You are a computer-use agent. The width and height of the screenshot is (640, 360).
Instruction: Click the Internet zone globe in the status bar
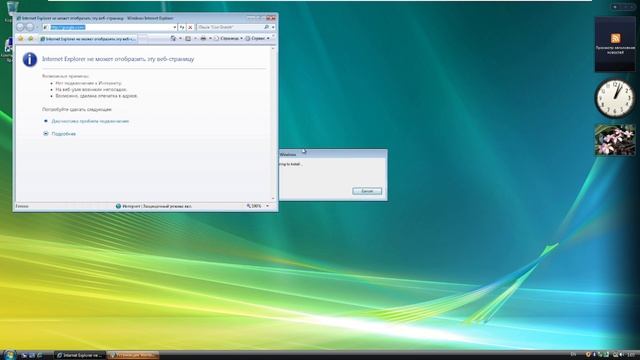tap(118, 206)
